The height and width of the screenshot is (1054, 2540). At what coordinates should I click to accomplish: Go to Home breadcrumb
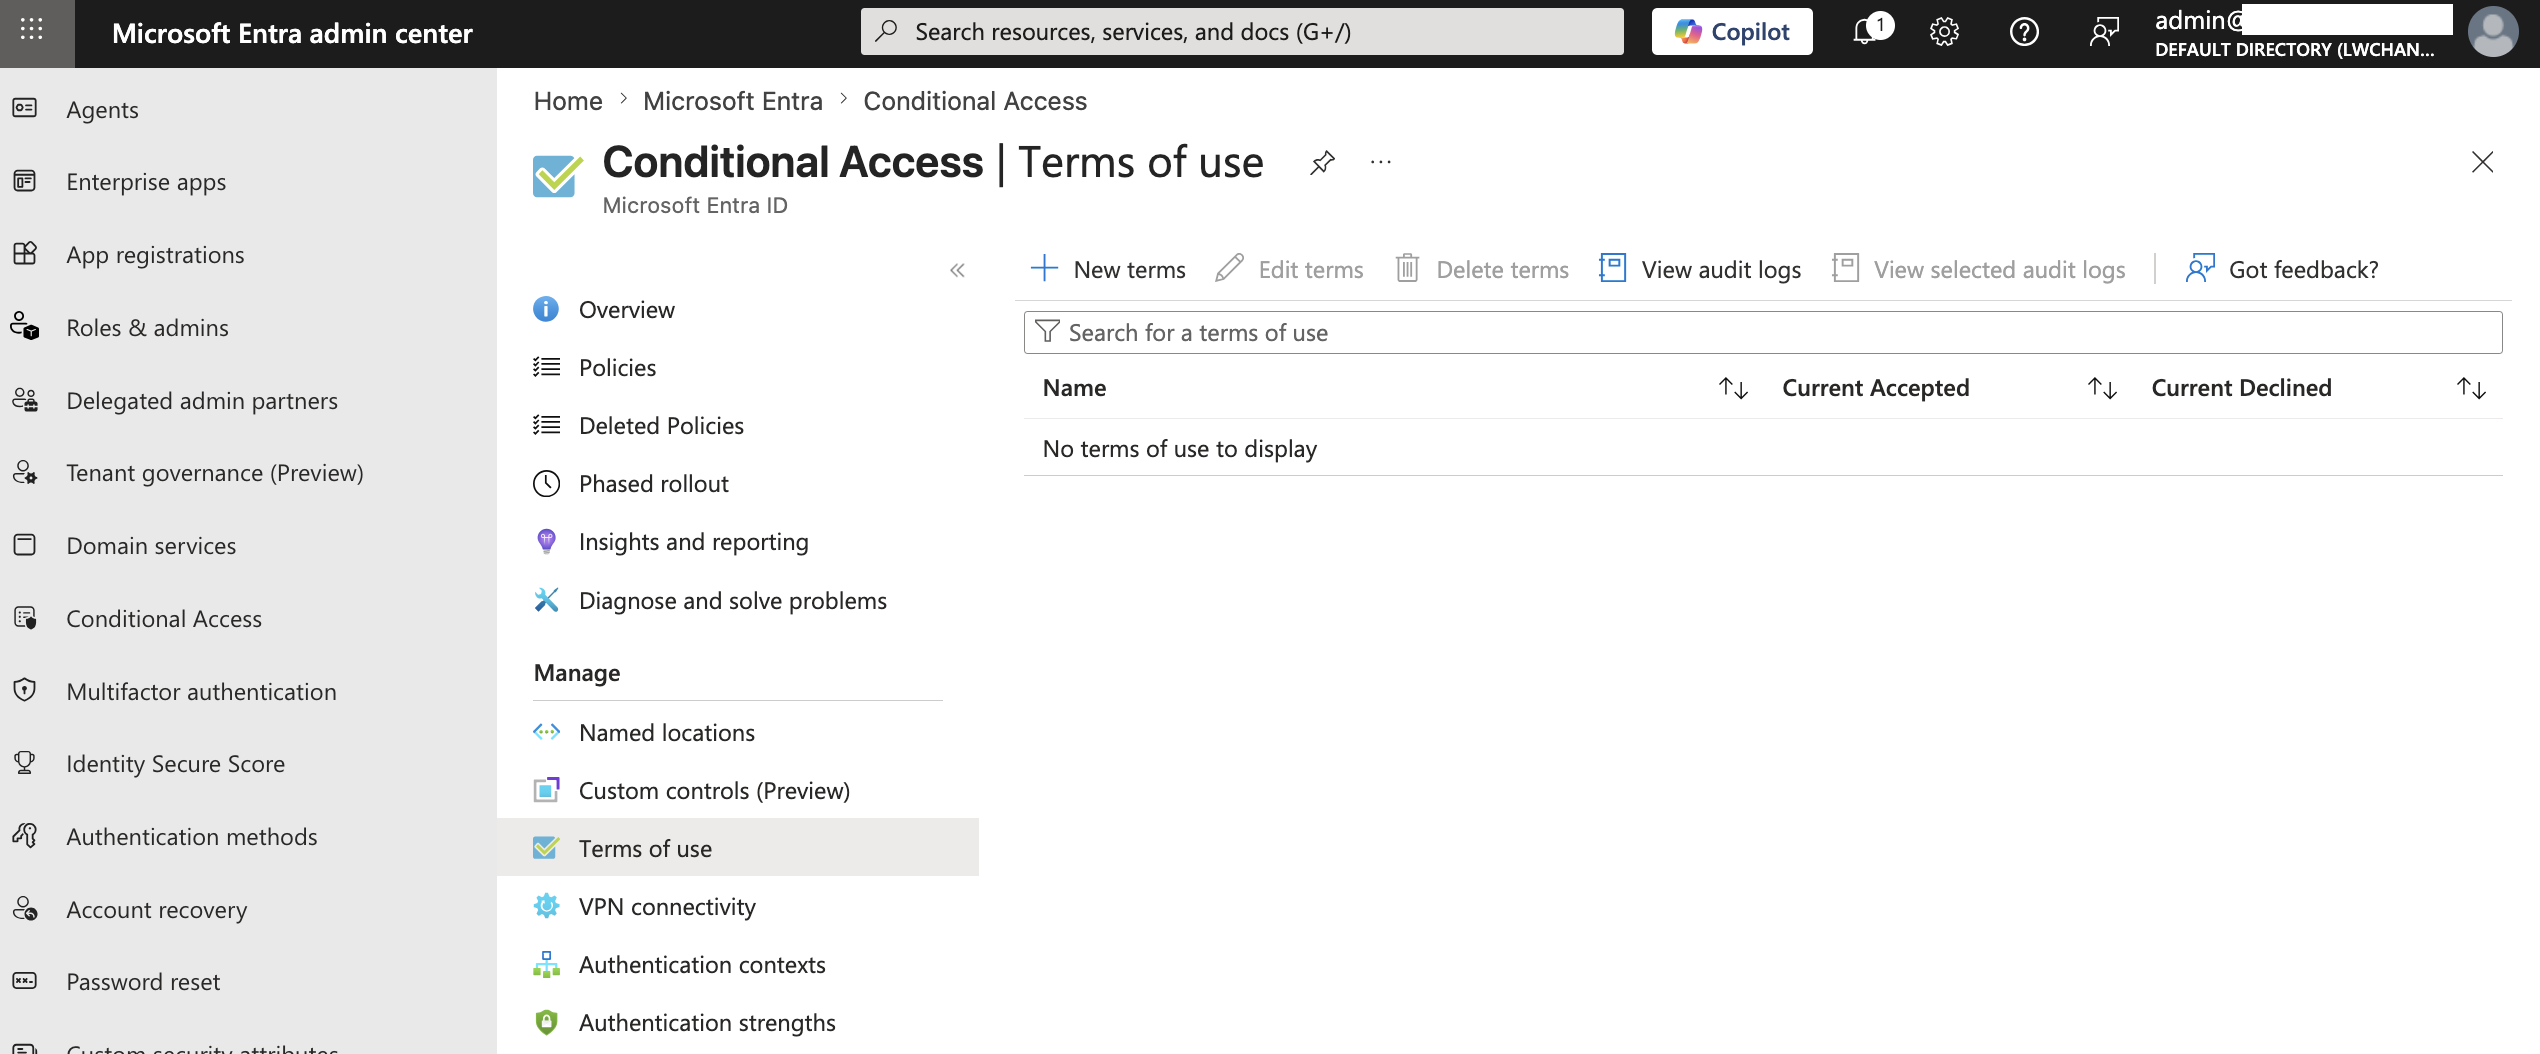(x=568, y=101)
